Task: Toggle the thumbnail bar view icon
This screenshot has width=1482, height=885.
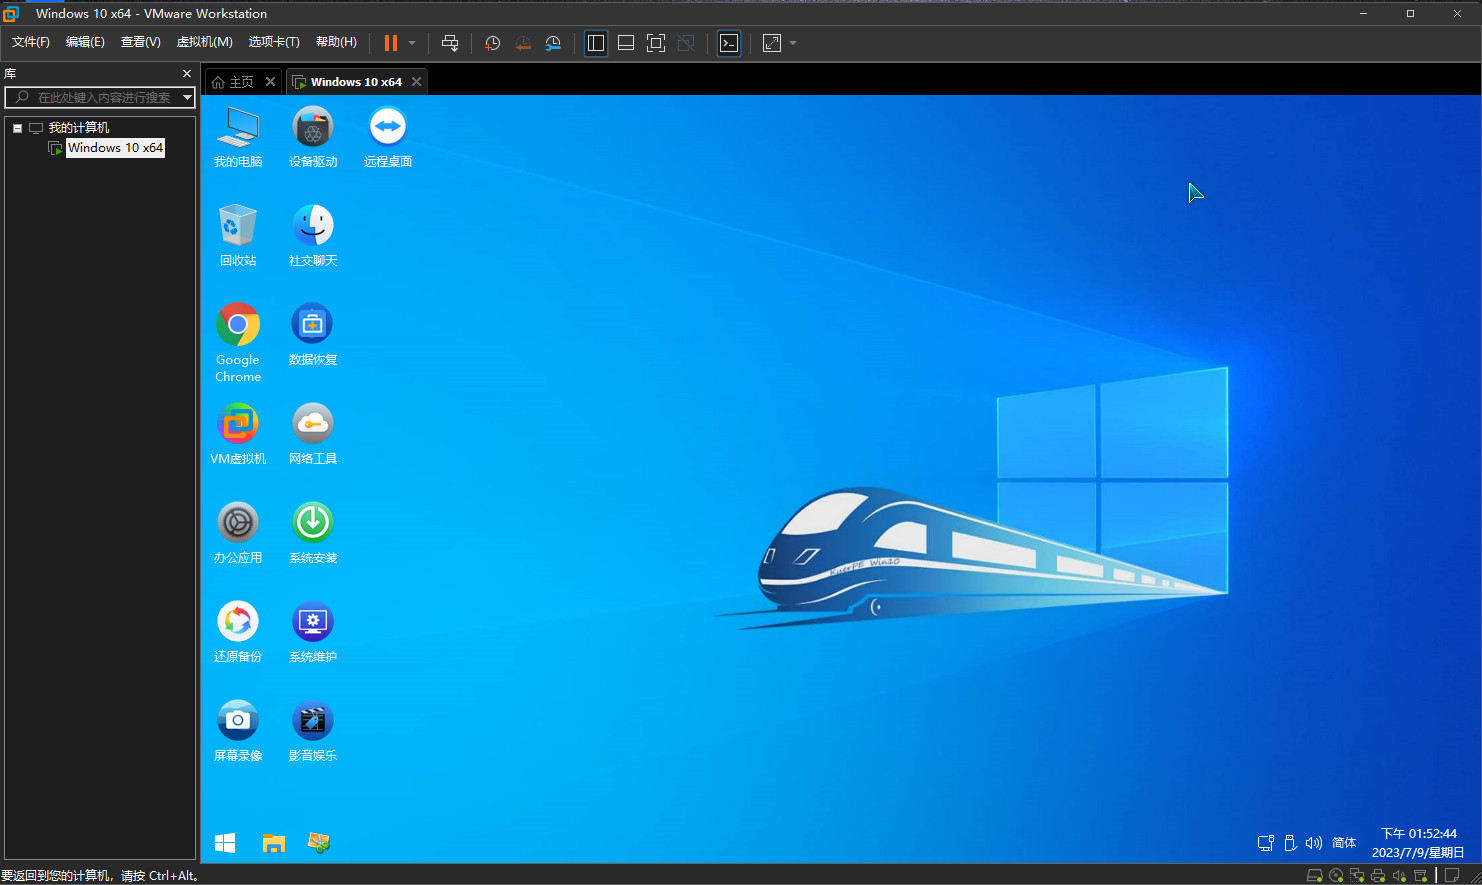Action: pos(626,43)
